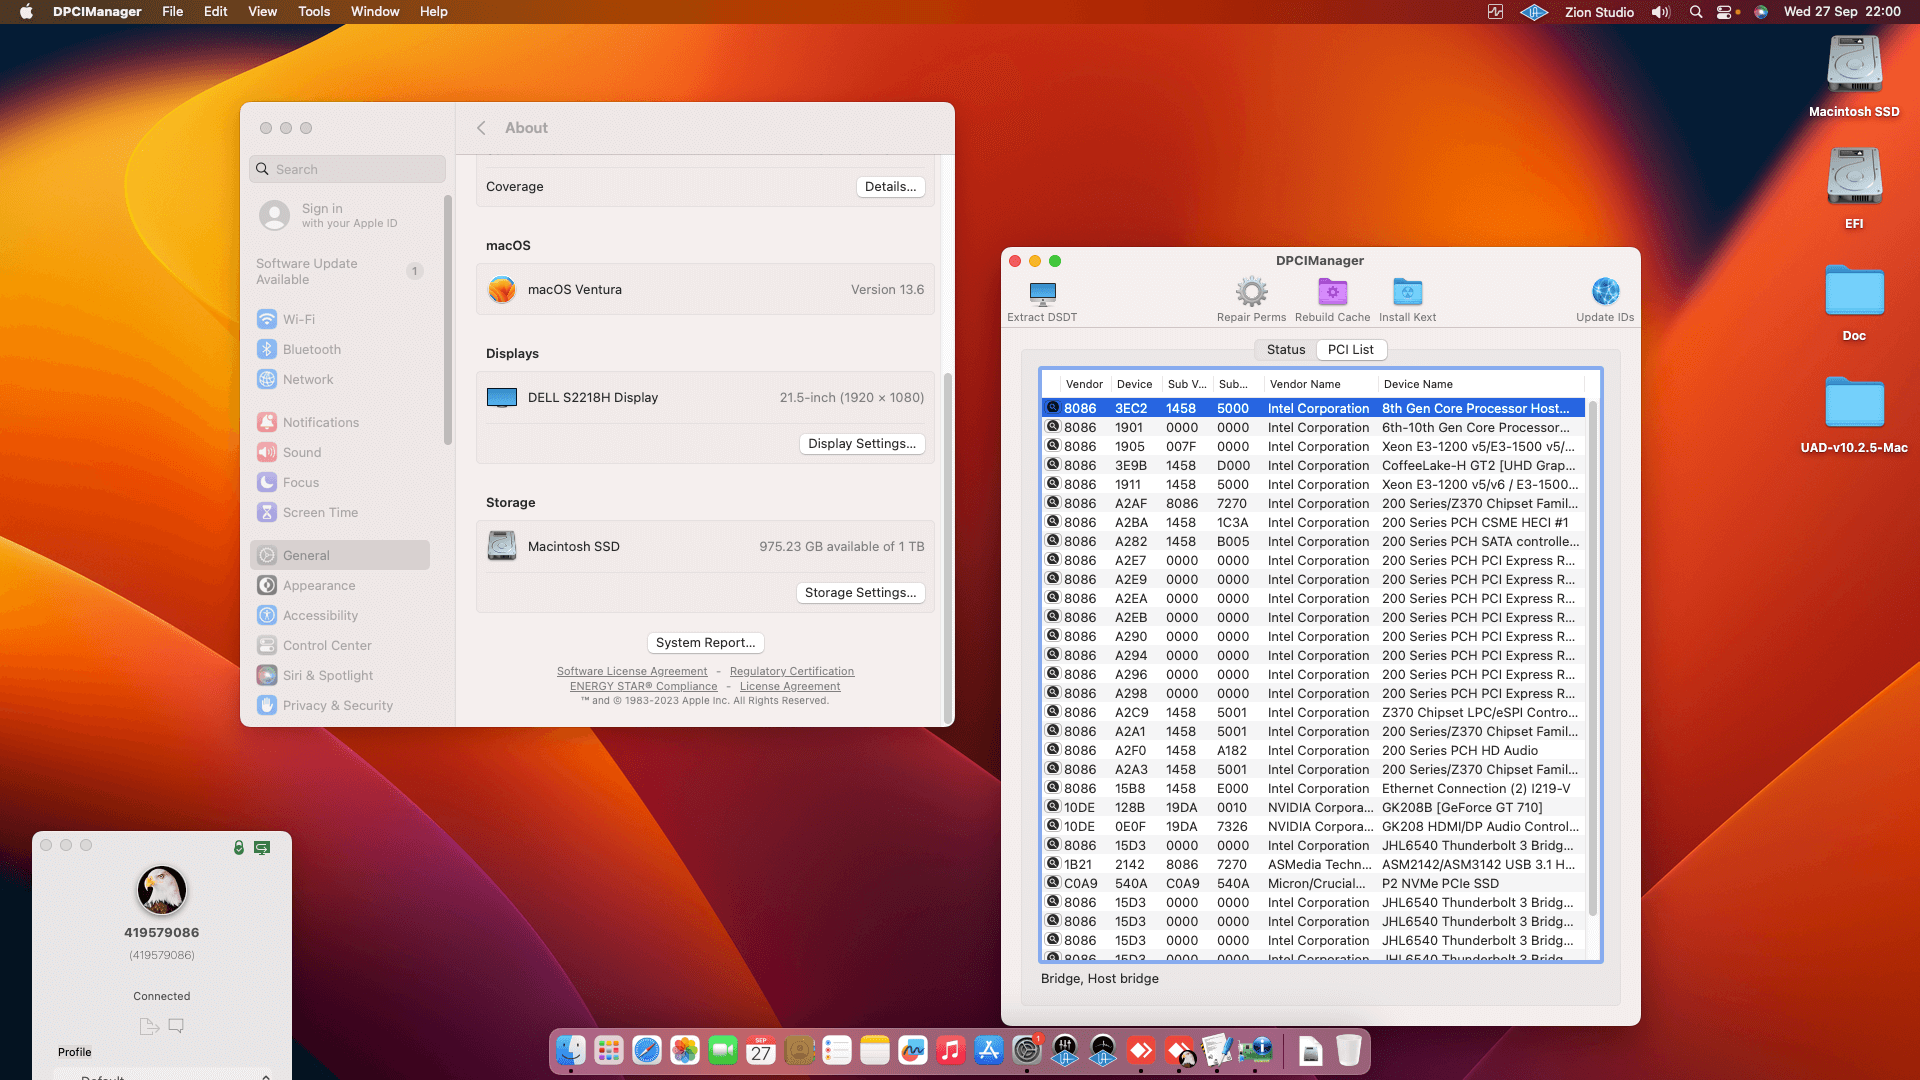Open Rebuild Cache toolbar icon

1332,292
